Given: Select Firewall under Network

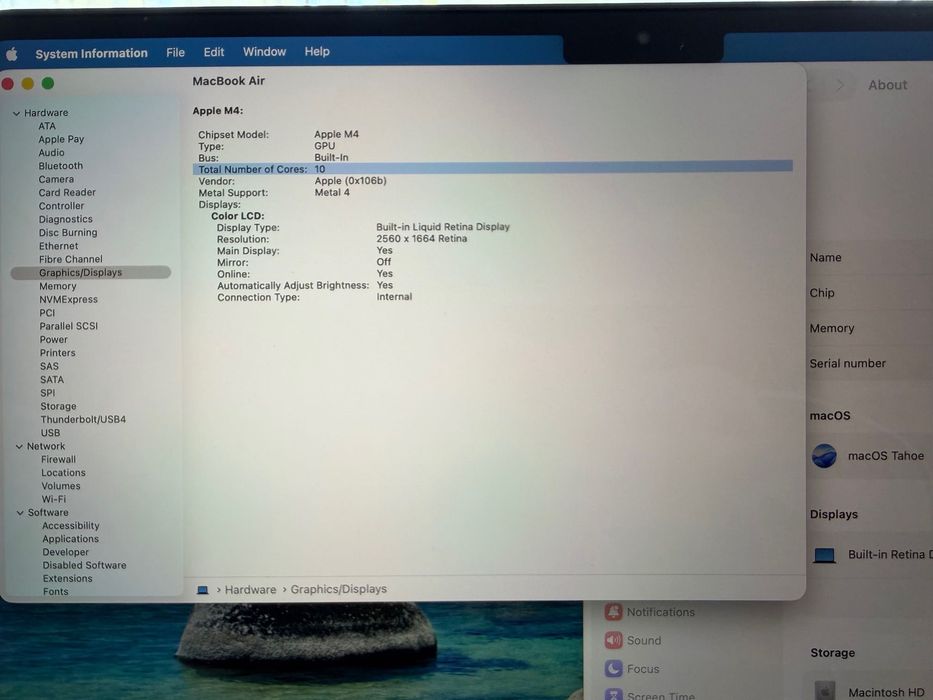Looking at the screenshot, I should tap(58, 460).
